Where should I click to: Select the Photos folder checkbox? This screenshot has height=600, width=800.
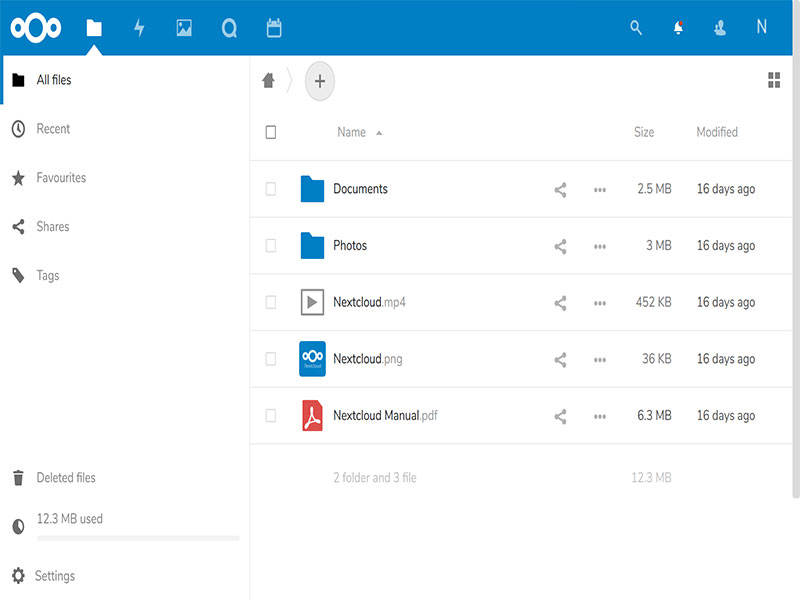coord(271,245)
